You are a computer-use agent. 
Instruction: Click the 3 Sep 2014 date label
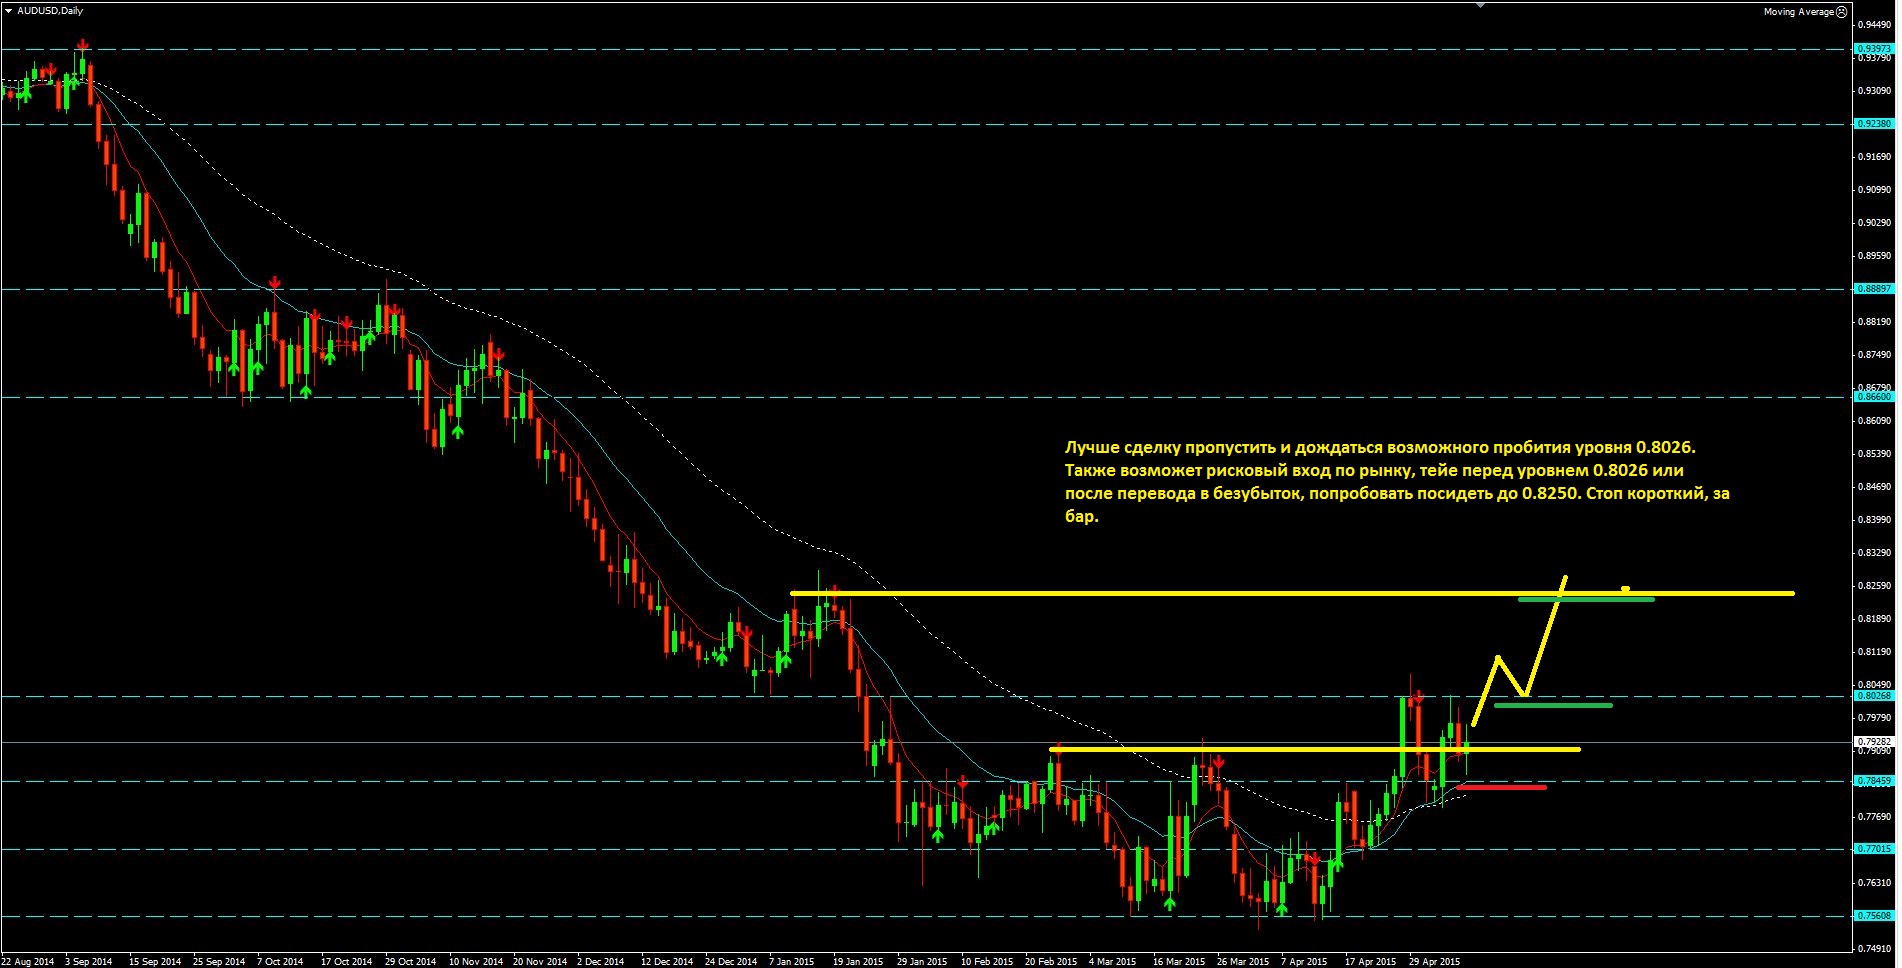(x=89, y=961)
